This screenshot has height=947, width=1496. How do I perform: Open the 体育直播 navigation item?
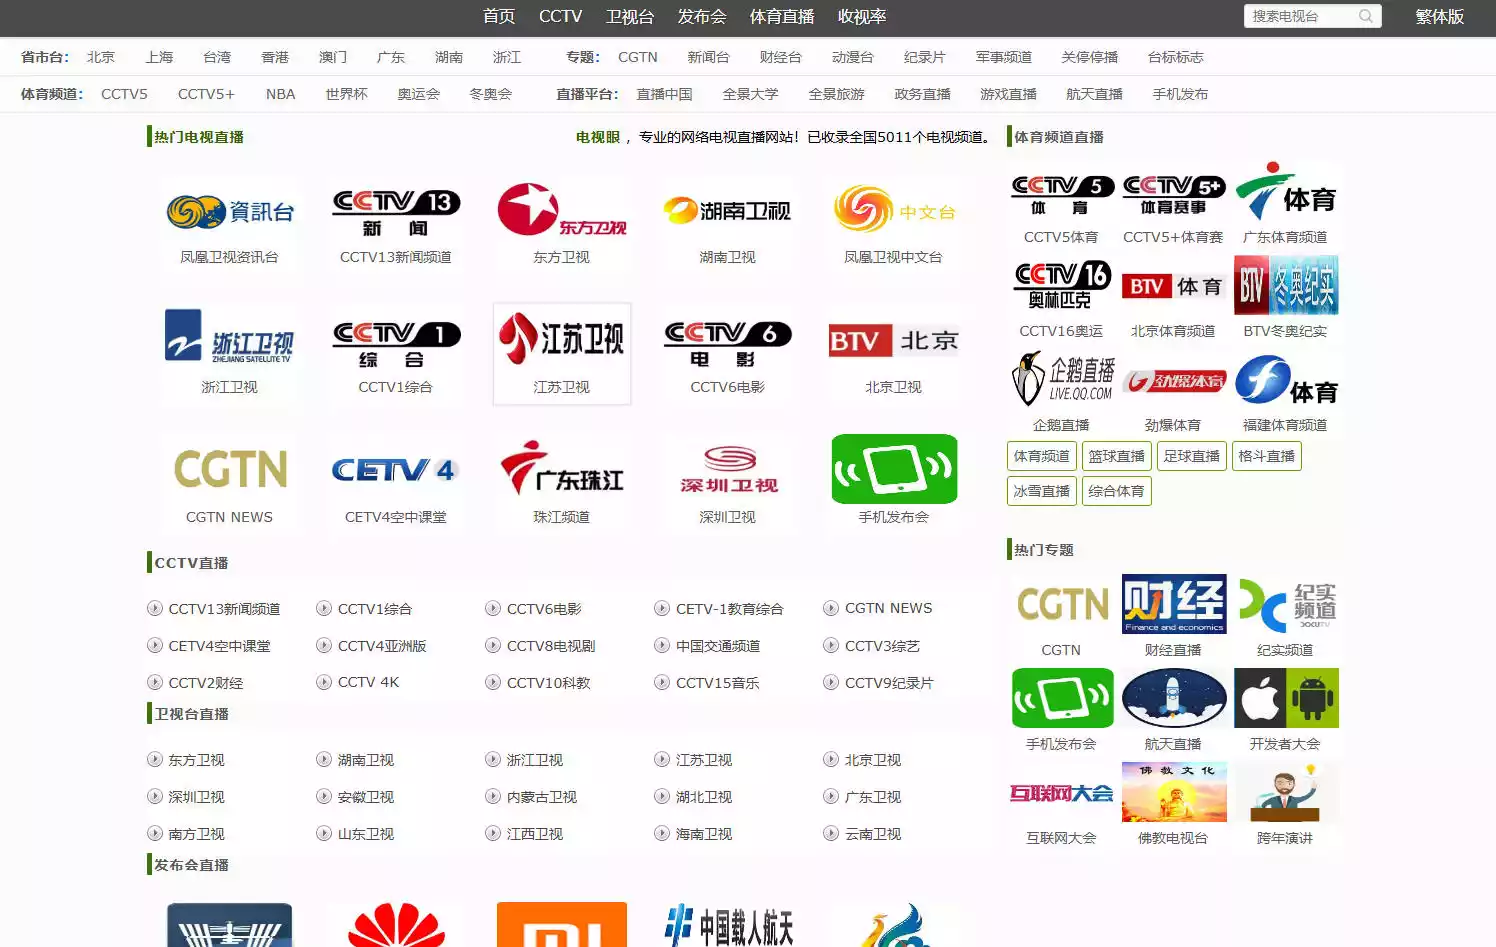coord(782,17)
